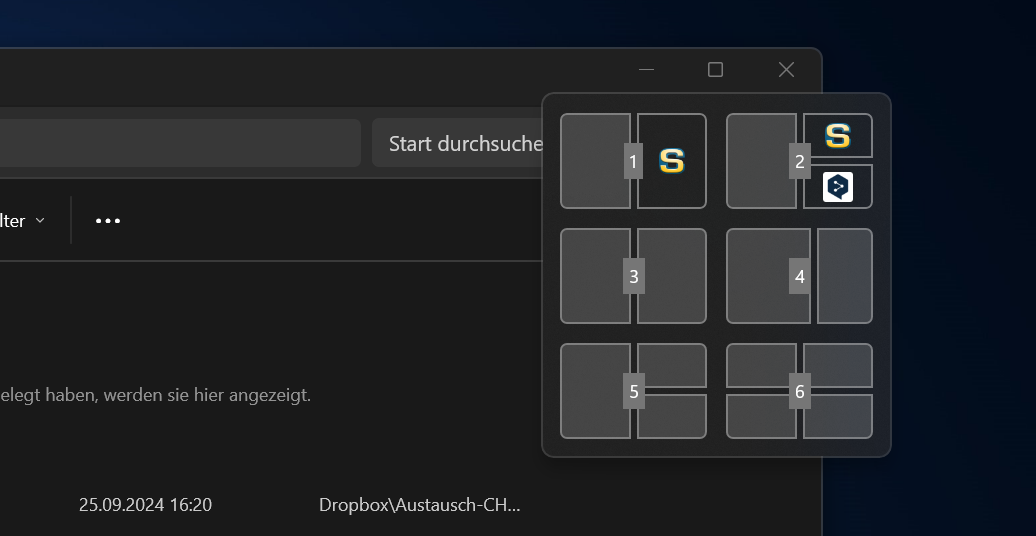Image resolution: width=1036 pixels, height=536 pixels.
Task: Snap to the left zone of layout 3
Action: coord(592,276)
